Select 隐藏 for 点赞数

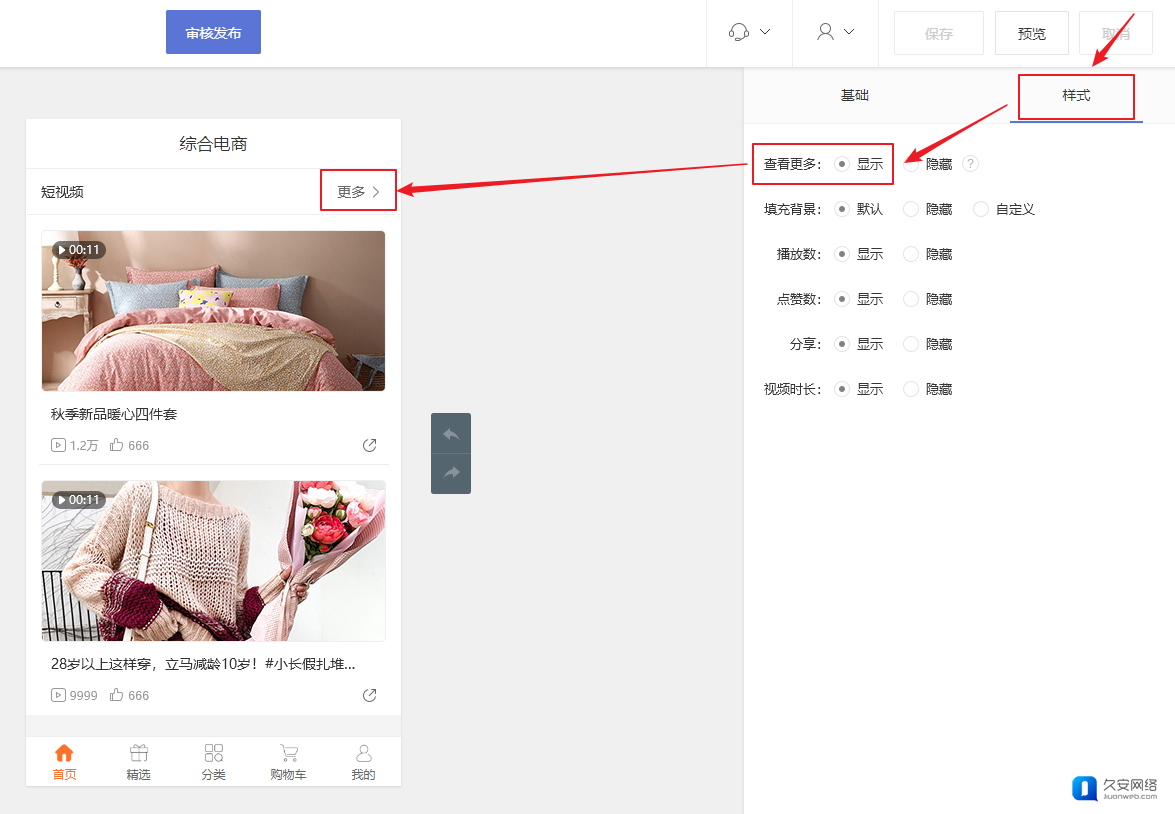click(910, 299)
